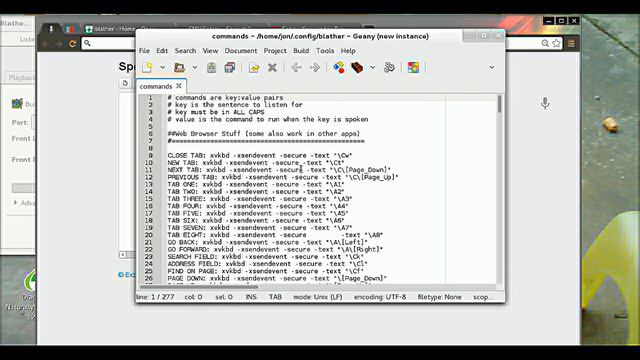Click the INS status bar indicator
This screenshot has height=360, width=640.
point(251,297)
